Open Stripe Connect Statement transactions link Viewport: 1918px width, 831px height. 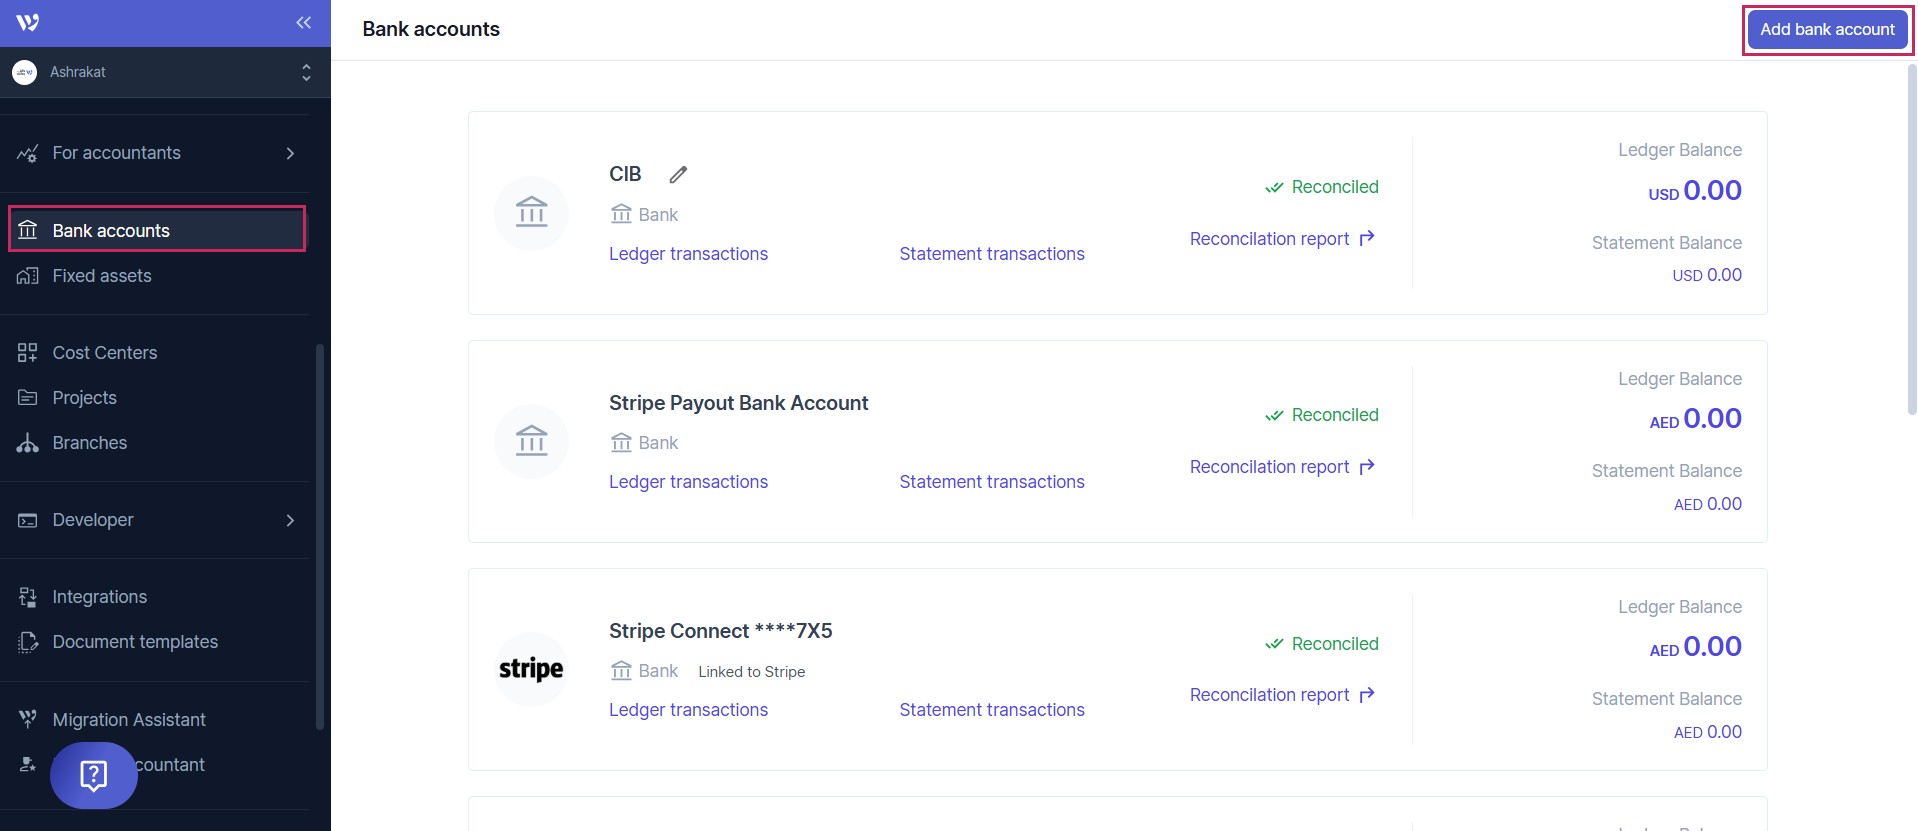coord(991,710)
